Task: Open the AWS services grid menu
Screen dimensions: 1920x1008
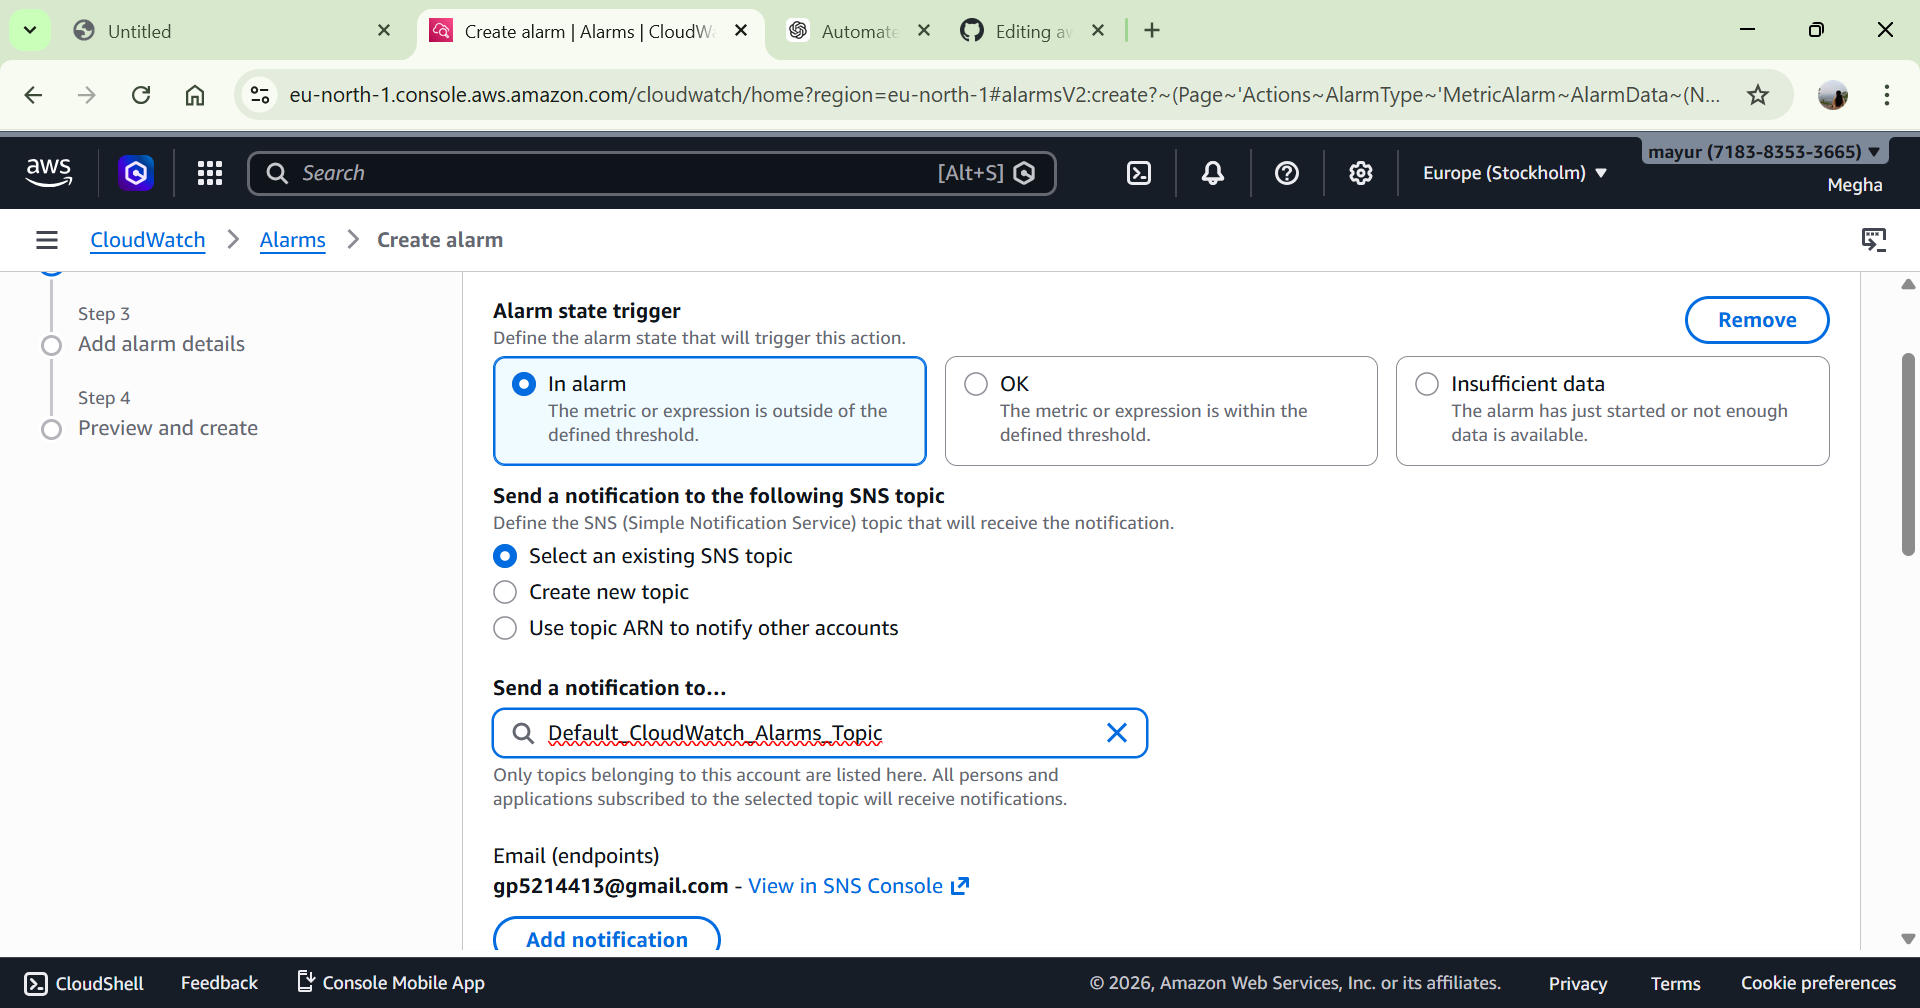Action: [210, 173]
